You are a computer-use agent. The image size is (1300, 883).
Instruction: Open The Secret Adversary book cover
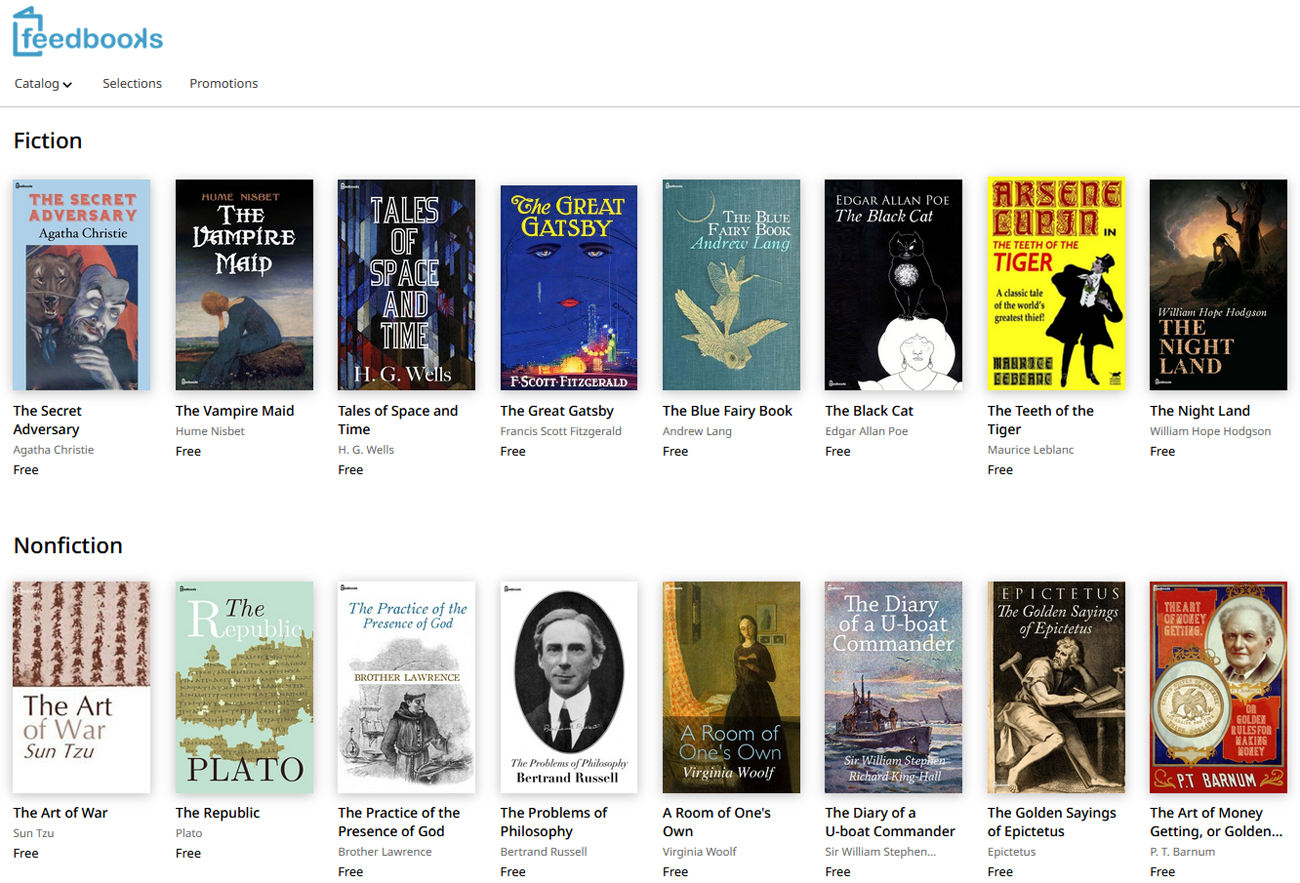(82, 285)
